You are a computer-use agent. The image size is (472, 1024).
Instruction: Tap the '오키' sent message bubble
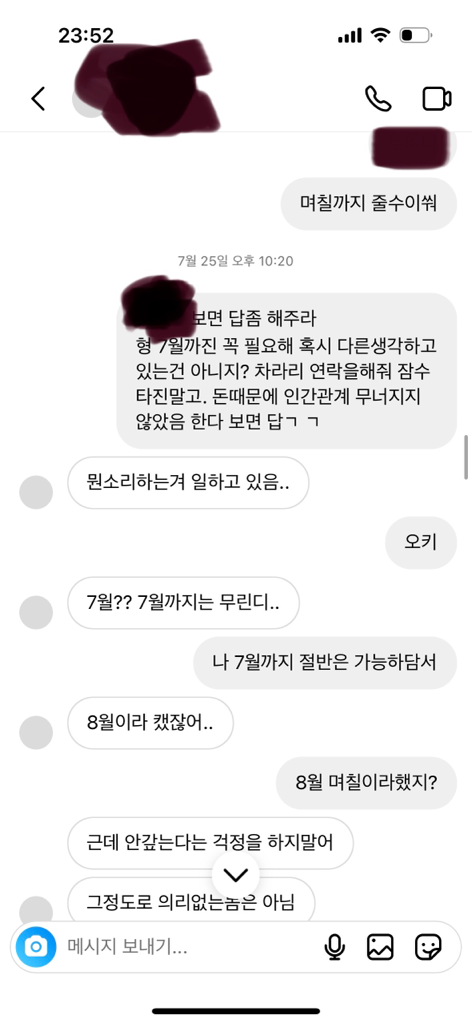click(x=421, y=543)
